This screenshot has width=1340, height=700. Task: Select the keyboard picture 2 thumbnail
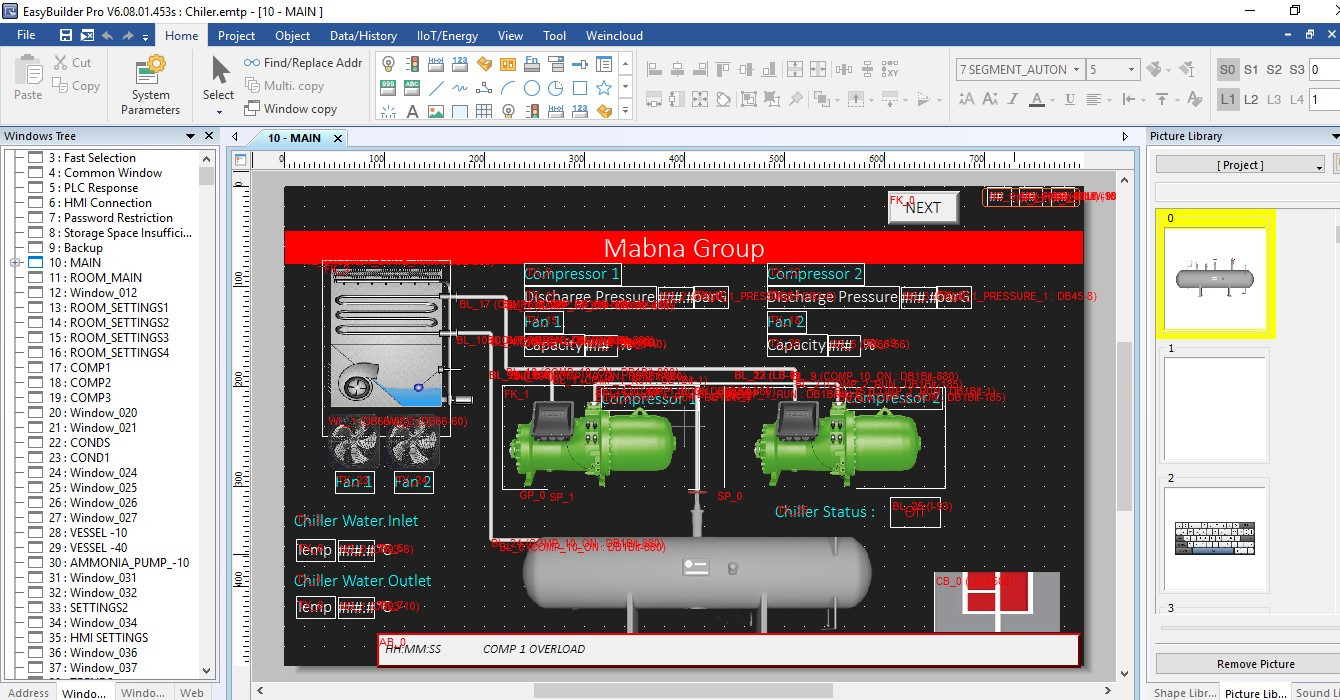click(1216, 538)
